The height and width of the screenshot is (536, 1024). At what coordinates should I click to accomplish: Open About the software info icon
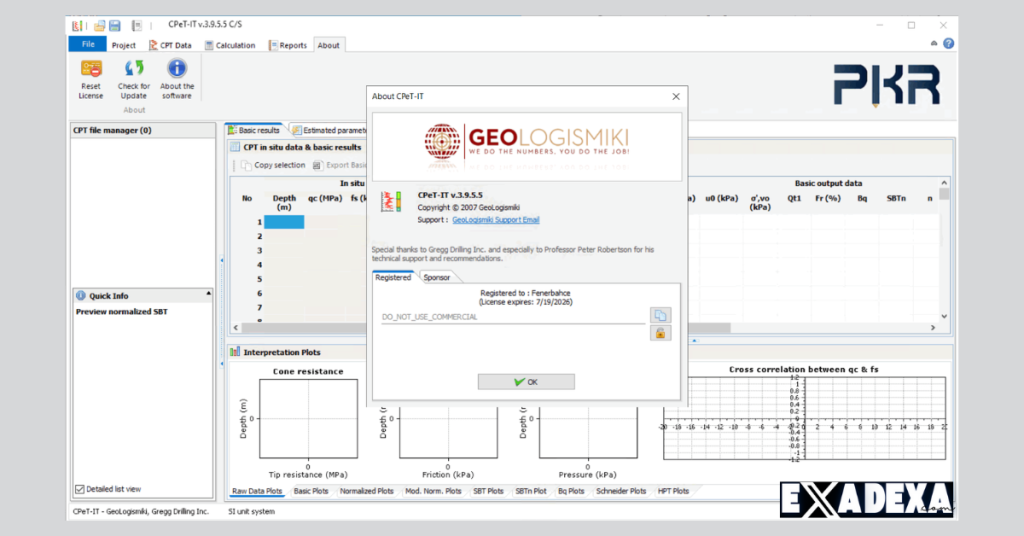pyautogui.click(x=177, y=68)
